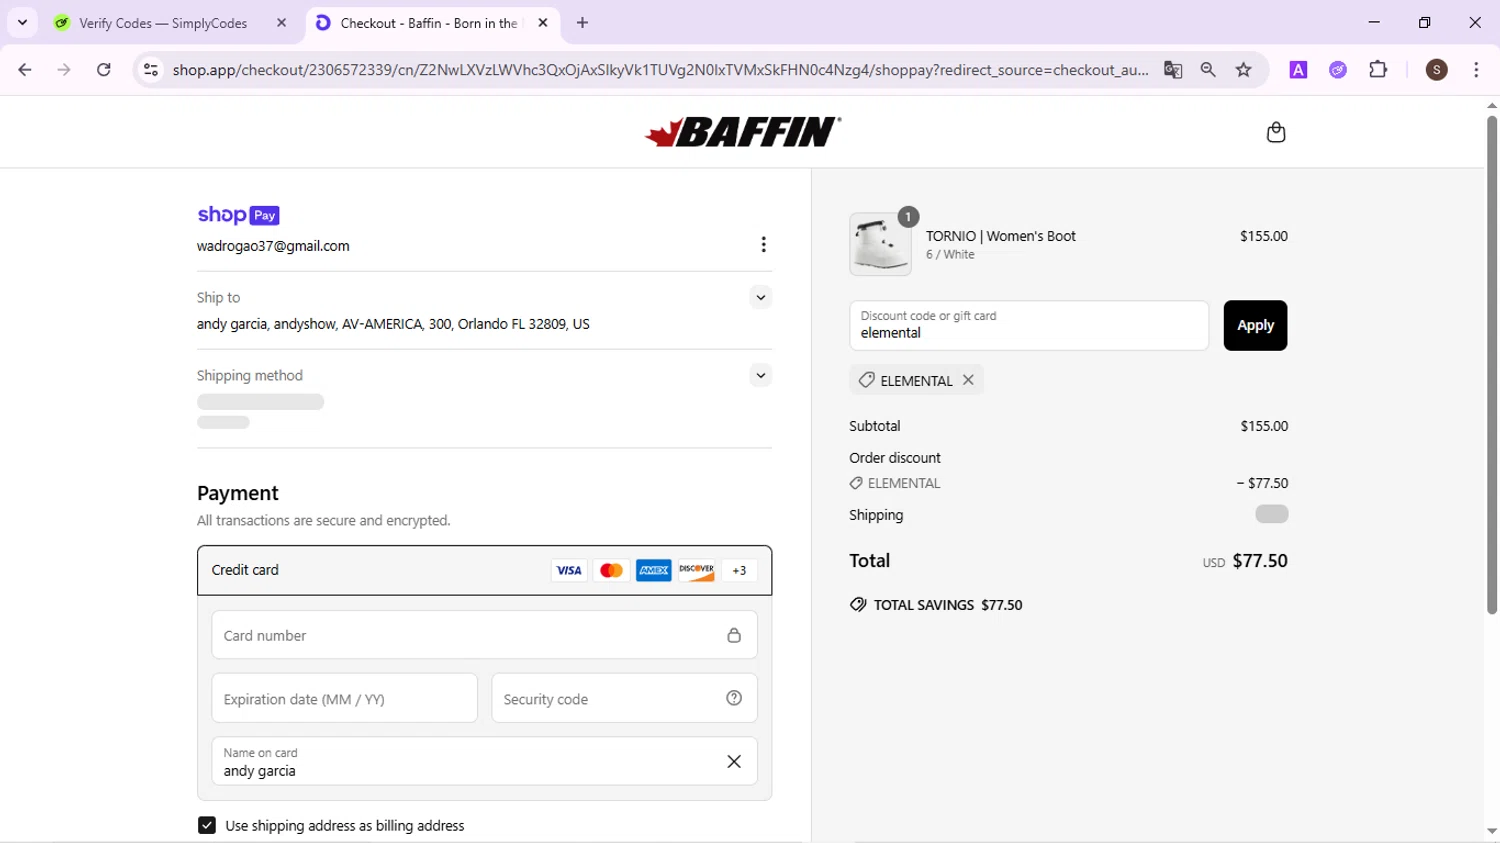Click the Baffin logo
Image resolution: width=1500 pixels, height=843 pixels.
[743, 132]
